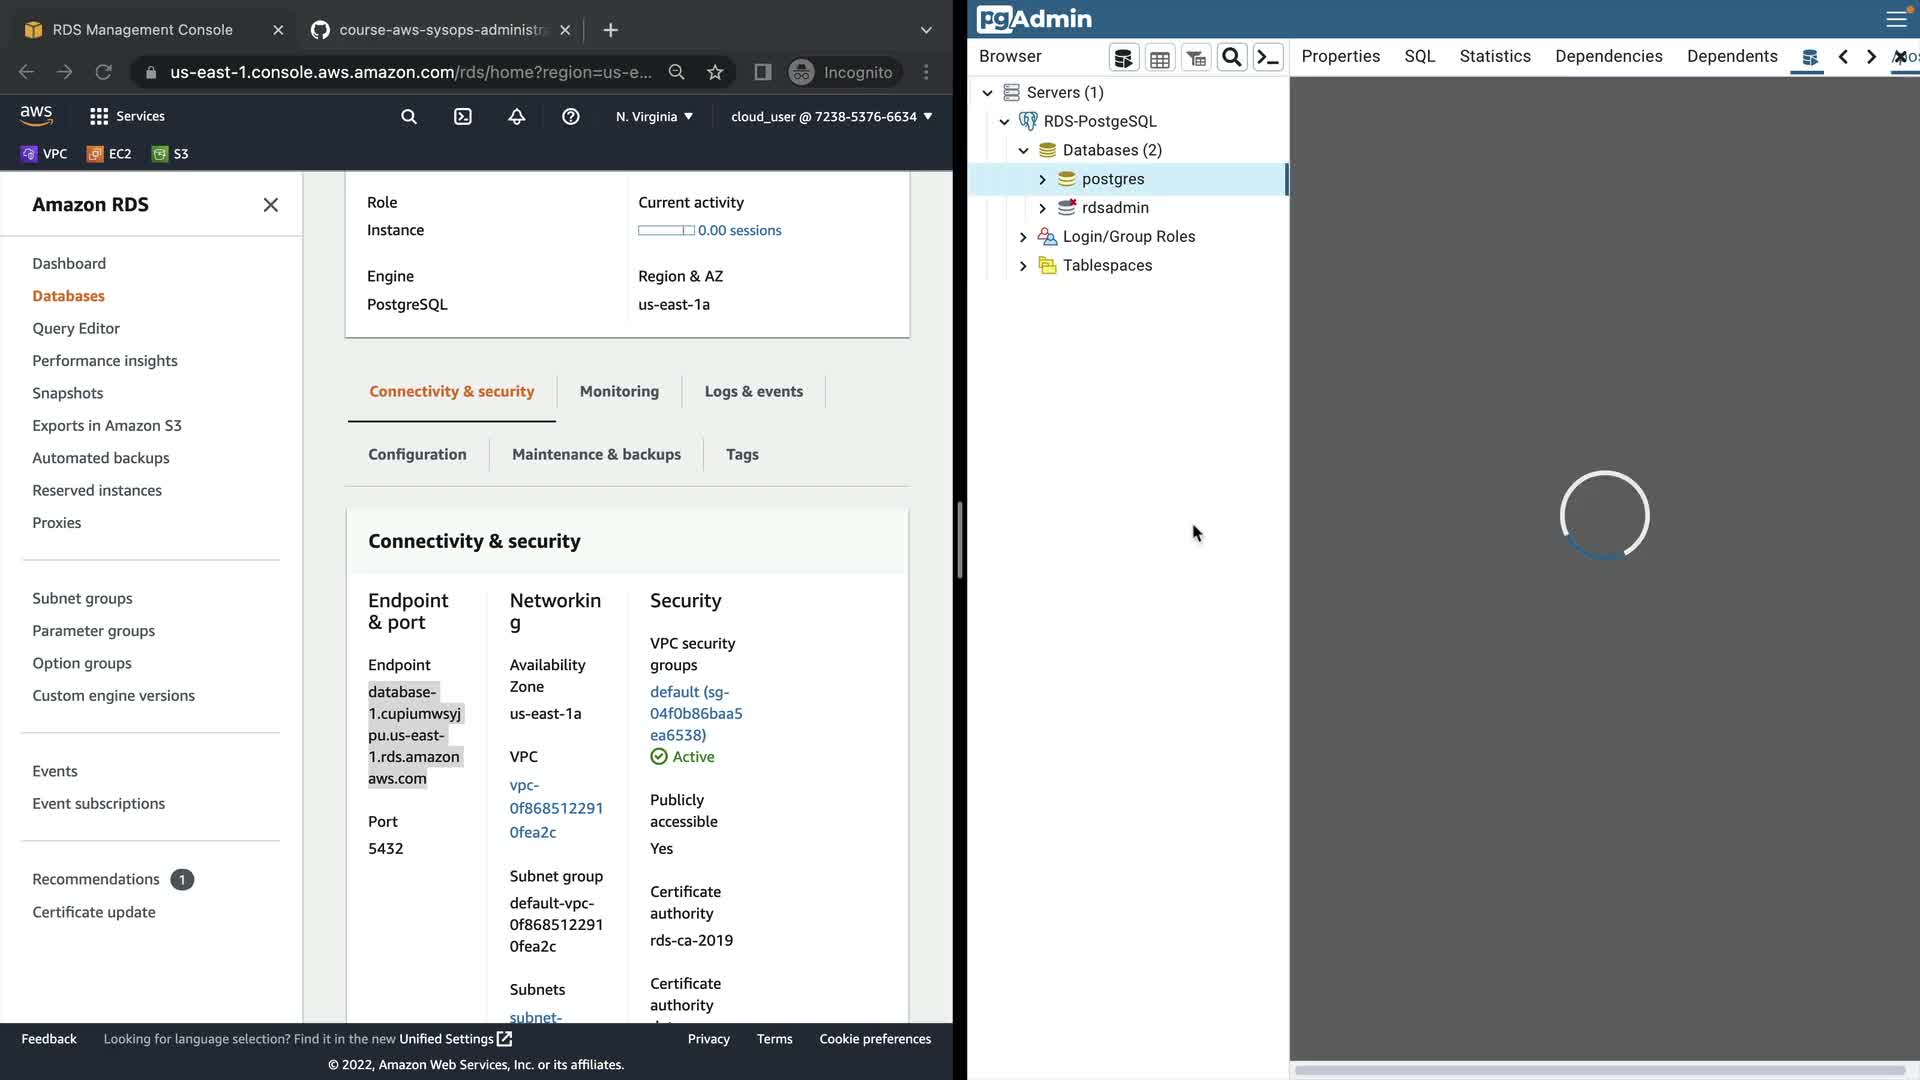Image resolution: width=1920 pixels, height=1080 pixels.
Task: Click the AWS notifications bell icon
Action: click(x=517, y=117)
